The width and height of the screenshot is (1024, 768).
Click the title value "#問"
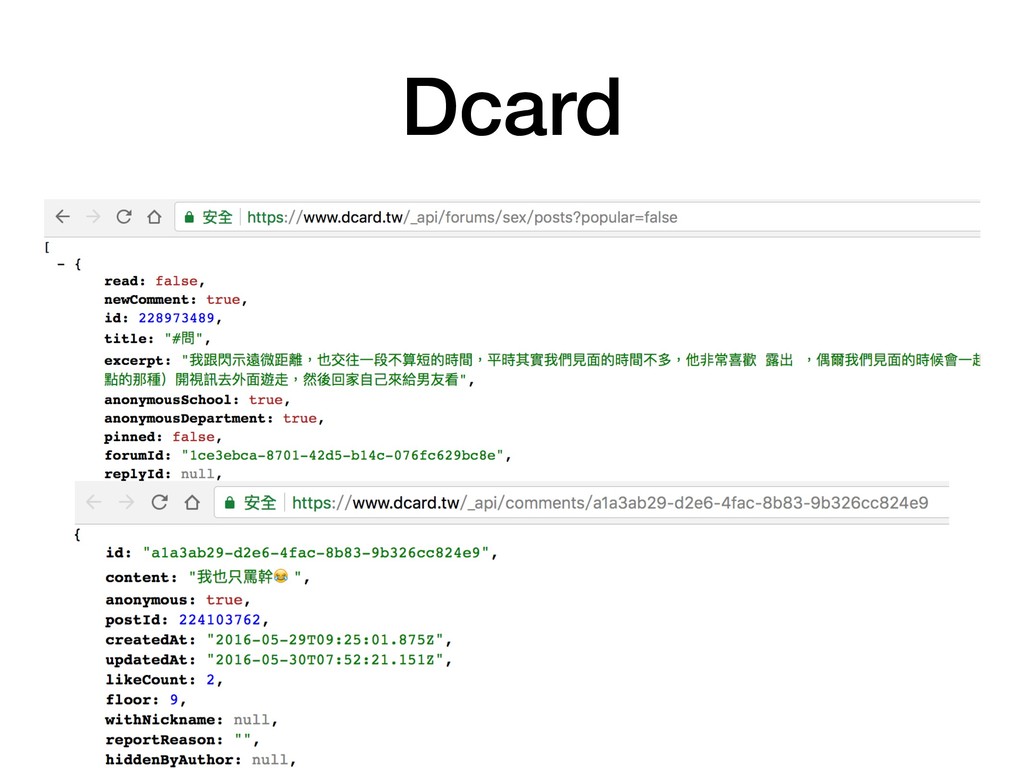(x=184, y=338)
